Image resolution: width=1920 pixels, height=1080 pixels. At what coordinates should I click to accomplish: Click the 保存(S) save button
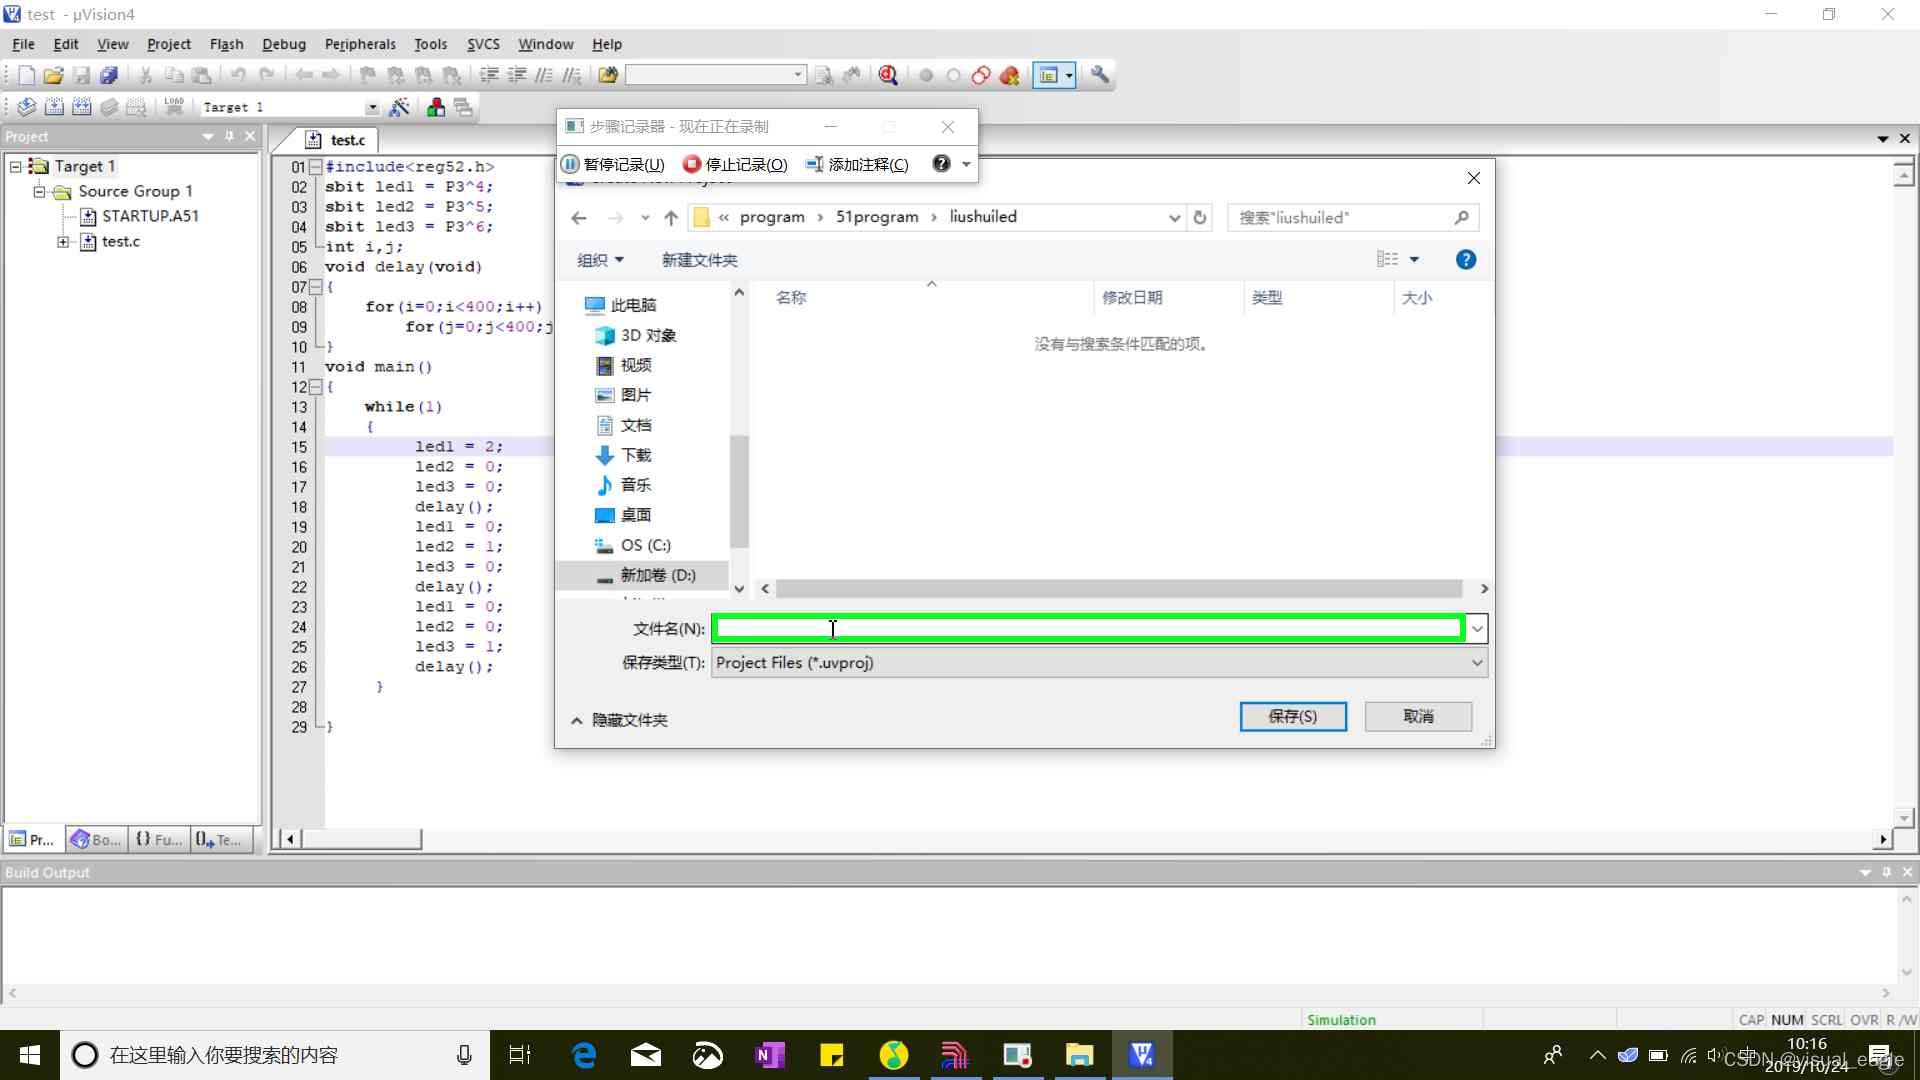1293,716
